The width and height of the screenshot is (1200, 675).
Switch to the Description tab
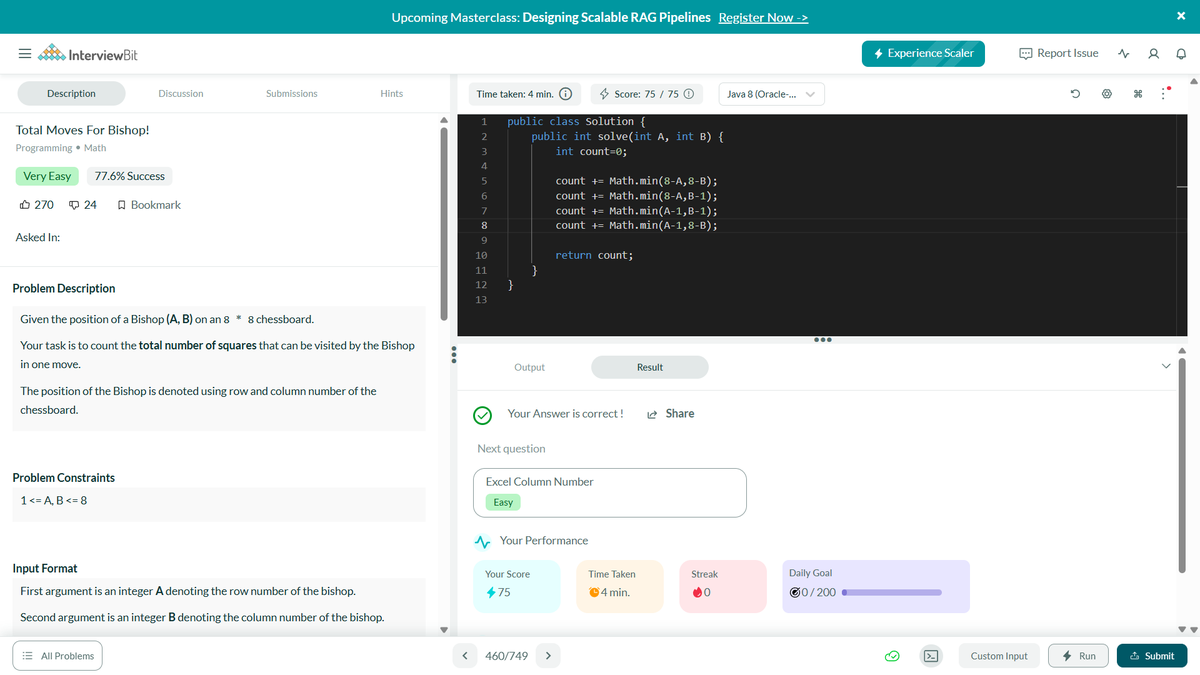[71, 93]
